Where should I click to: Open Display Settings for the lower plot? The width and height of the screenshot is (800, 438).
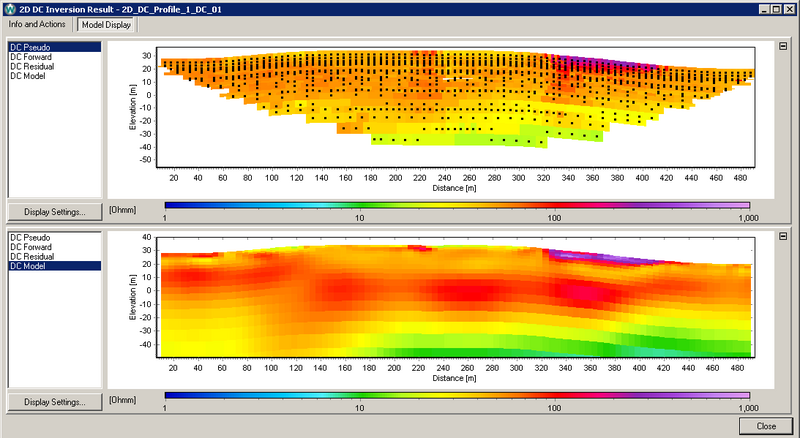tap(55, 402)
